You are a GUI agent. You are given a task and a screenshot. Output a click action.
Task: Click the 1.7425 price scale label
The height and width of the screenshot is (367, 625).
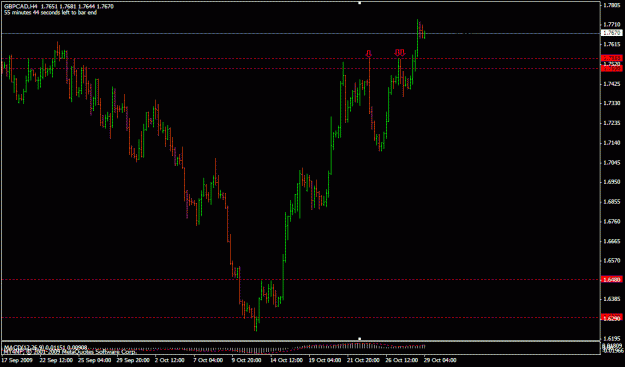tap(613, 84)
